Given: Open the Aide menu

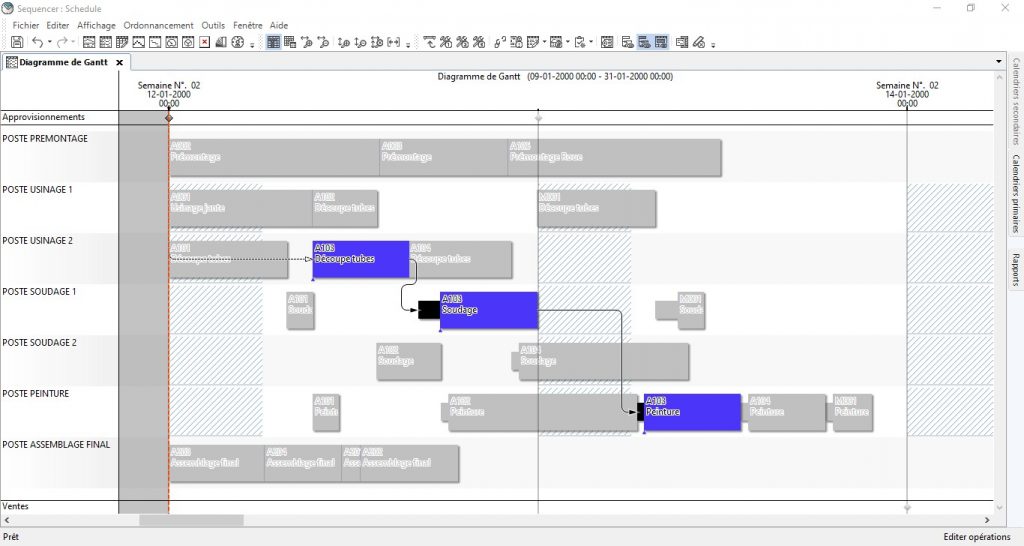Looking at the screenshot, I should 279,25.
